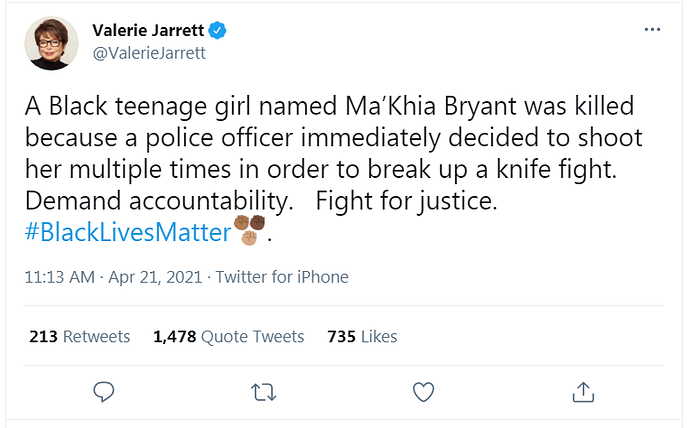Open the @ValerieJarrett handle link
Image resolution: width=690 pixels, height=428 pixels.
tap(149, 53)
